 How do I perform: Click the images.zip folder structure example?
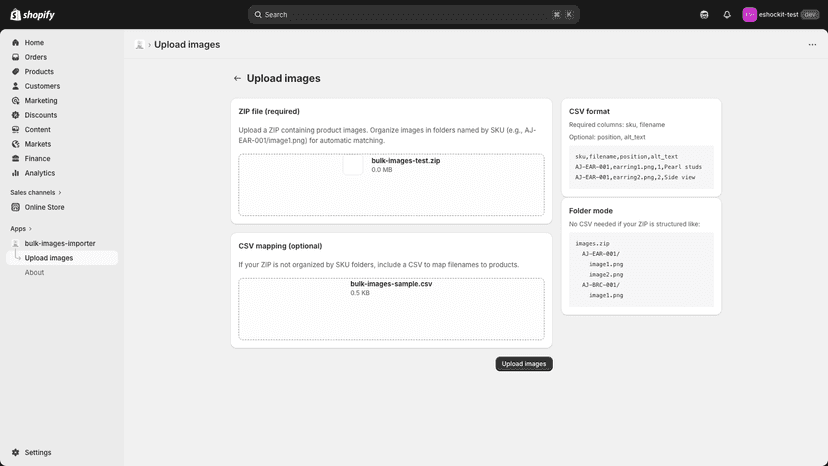tap(641, 269)
